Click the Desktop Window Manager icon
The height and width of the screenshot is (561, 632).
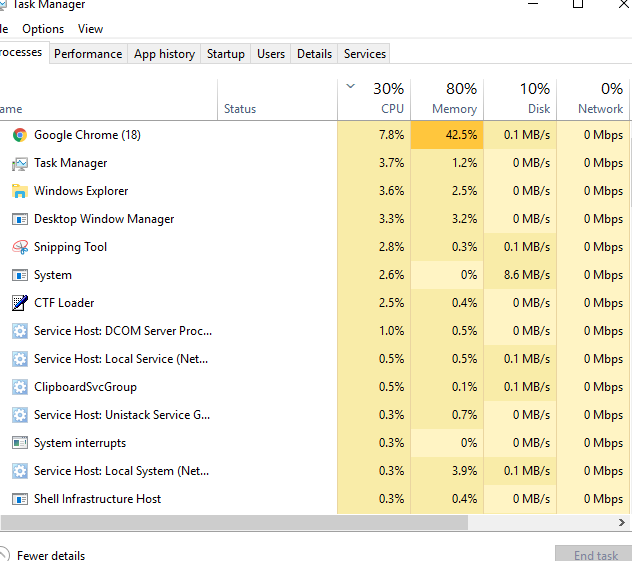(20, 219)
